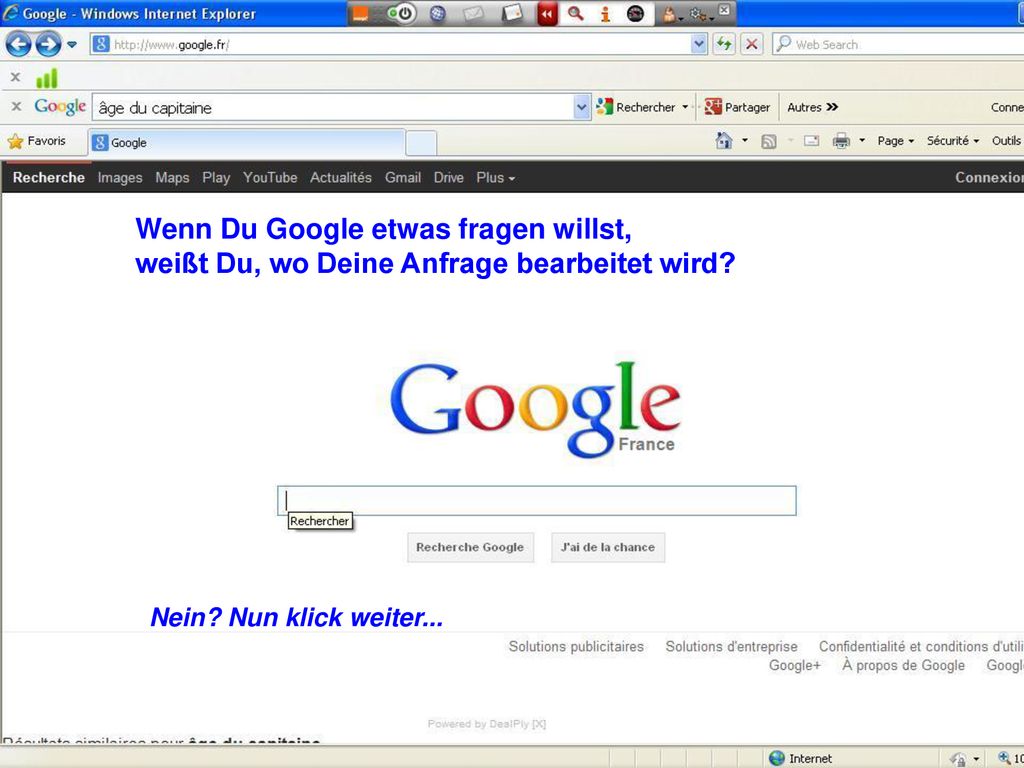Expand the address bar URL dropdown
1024x768 pixels.
click(699, 44)
